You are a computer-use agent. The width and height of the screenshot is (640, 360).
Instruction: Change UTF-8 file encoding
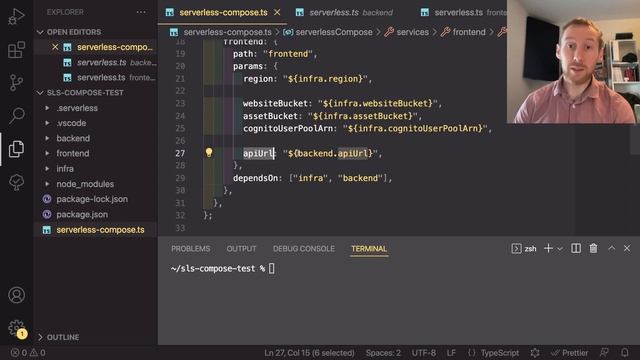[x=424, y=353]
